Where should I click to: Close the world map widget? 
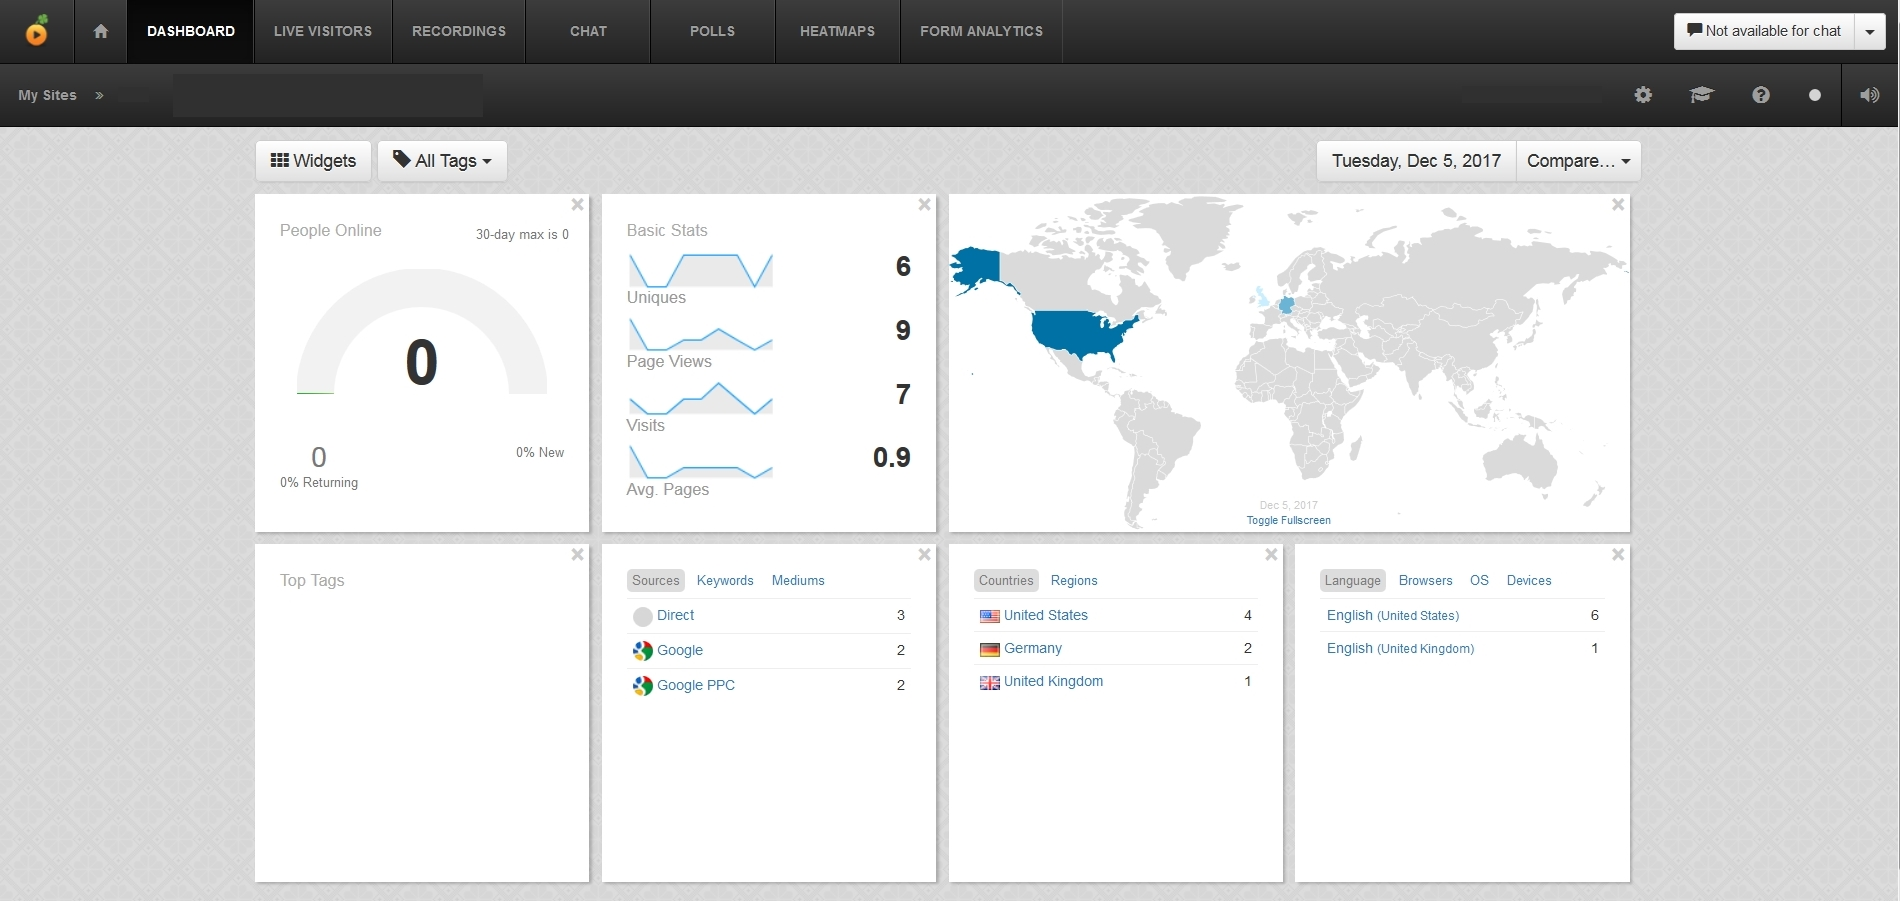1618,205
